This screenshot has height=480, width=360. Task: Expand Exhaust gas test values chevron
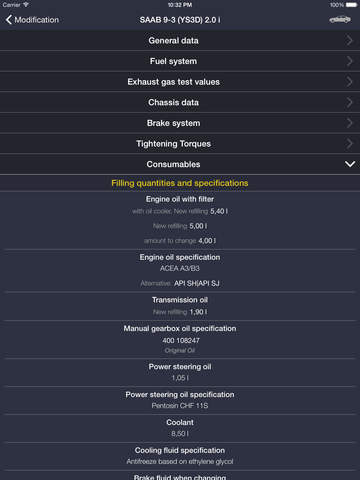349,82
